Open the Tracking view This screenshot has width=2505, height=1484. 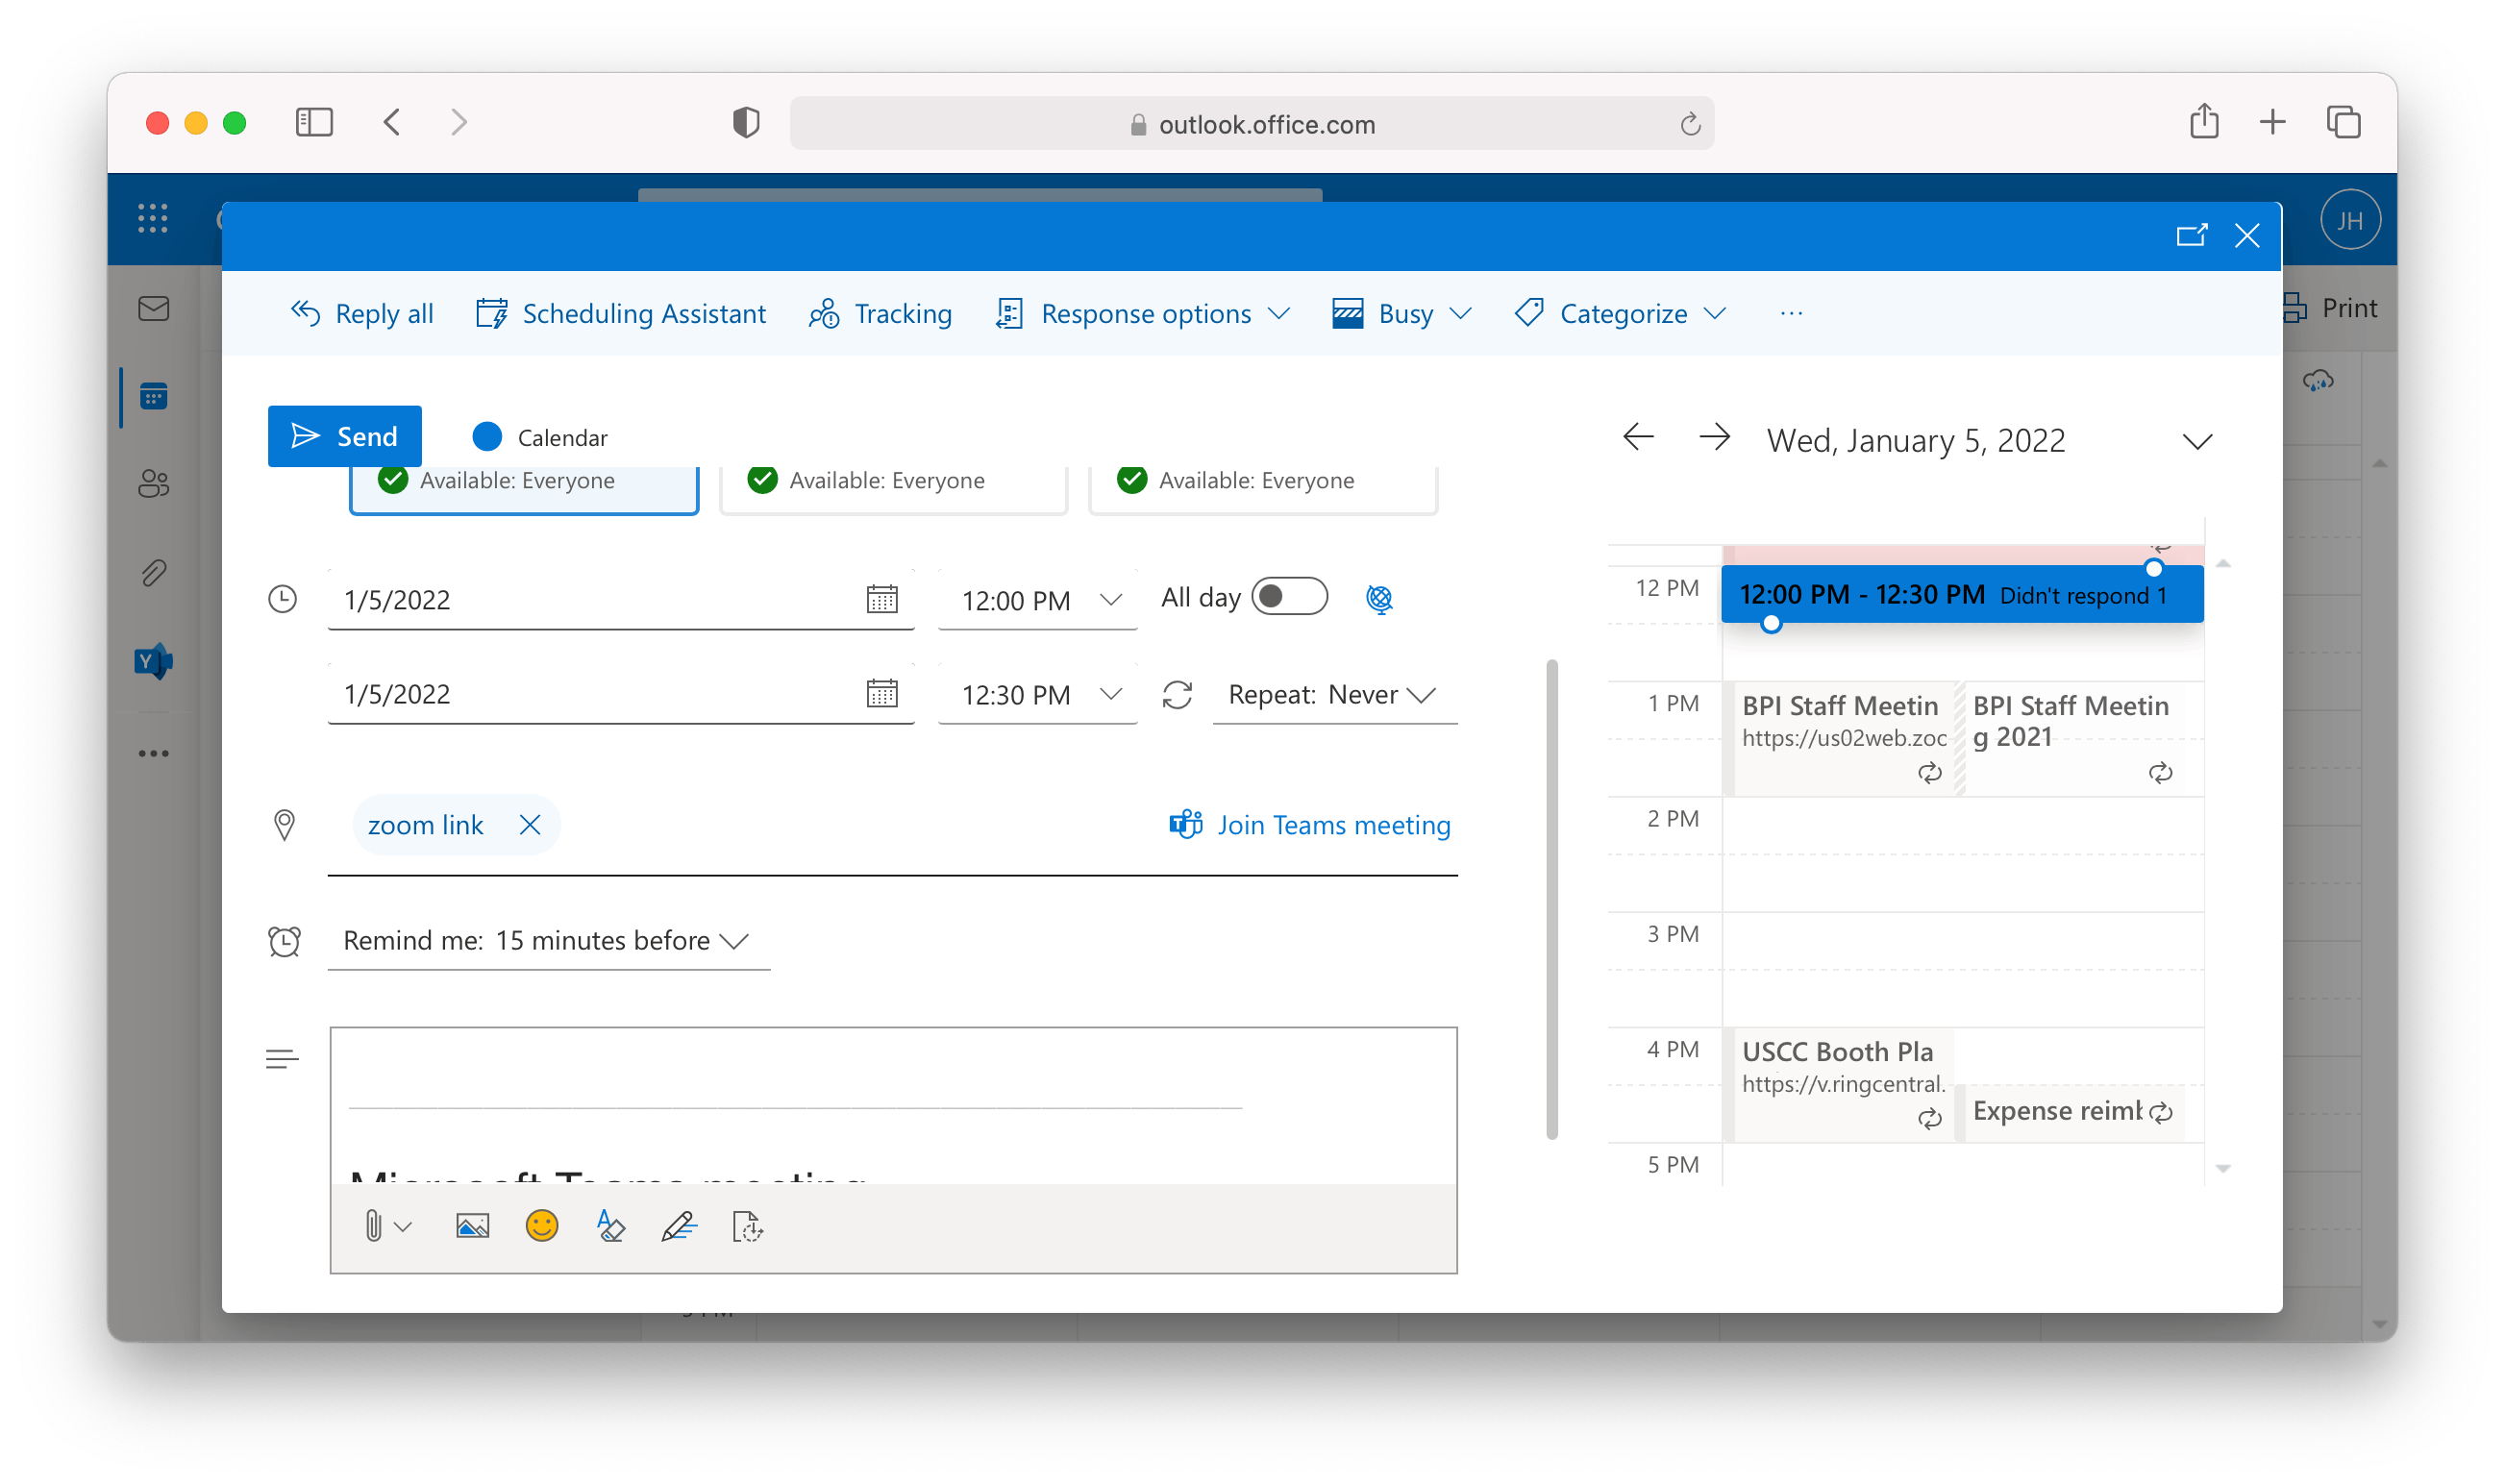(x=880, y=314)
